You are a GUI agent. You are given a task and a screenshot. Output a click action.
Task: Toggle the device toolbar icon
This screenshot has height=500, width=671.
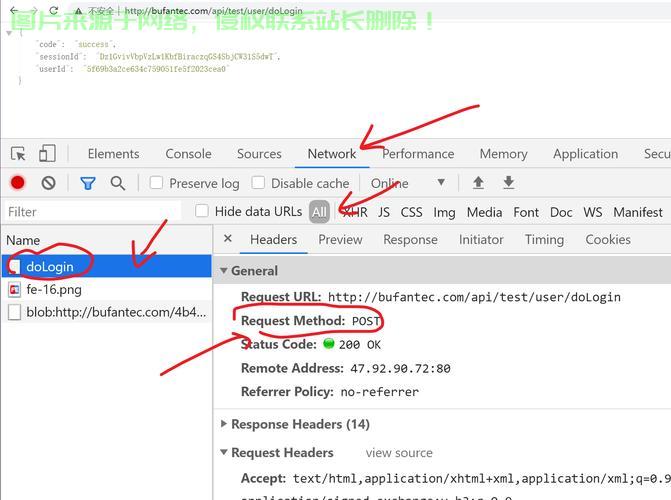pyautogui.click(x=47, y=153)
